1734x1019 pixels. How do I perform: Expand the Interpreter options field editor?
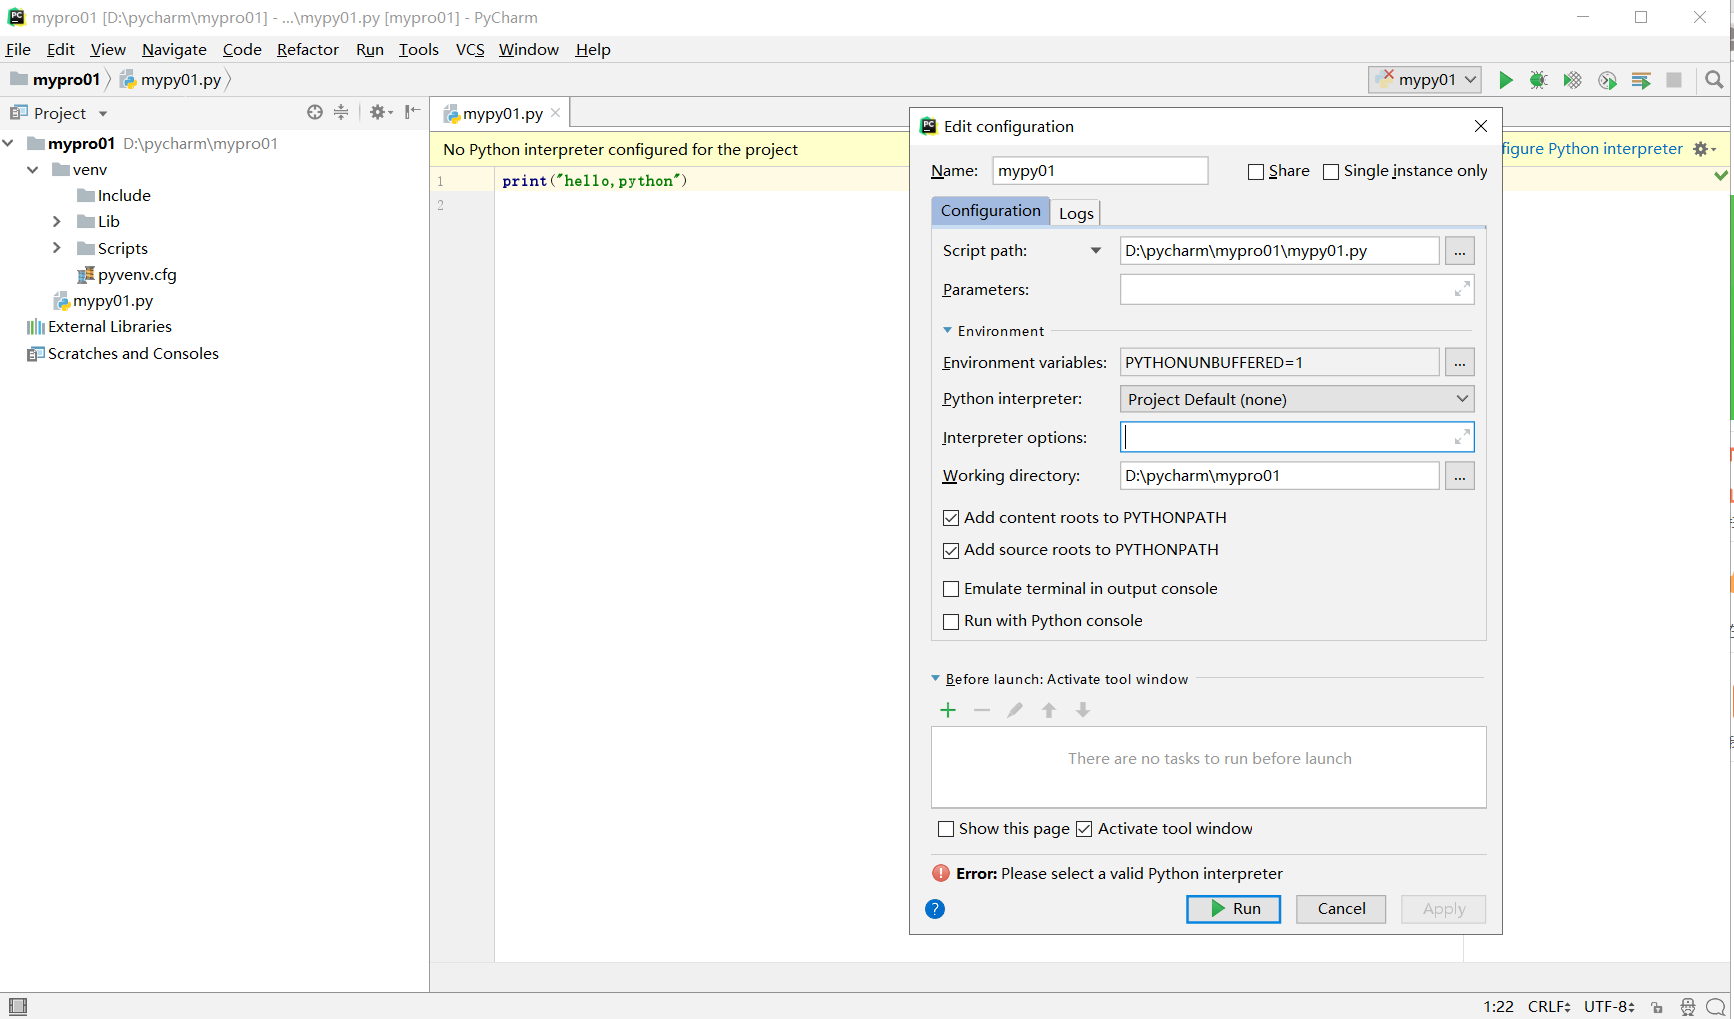click(x=1462, y=437)
